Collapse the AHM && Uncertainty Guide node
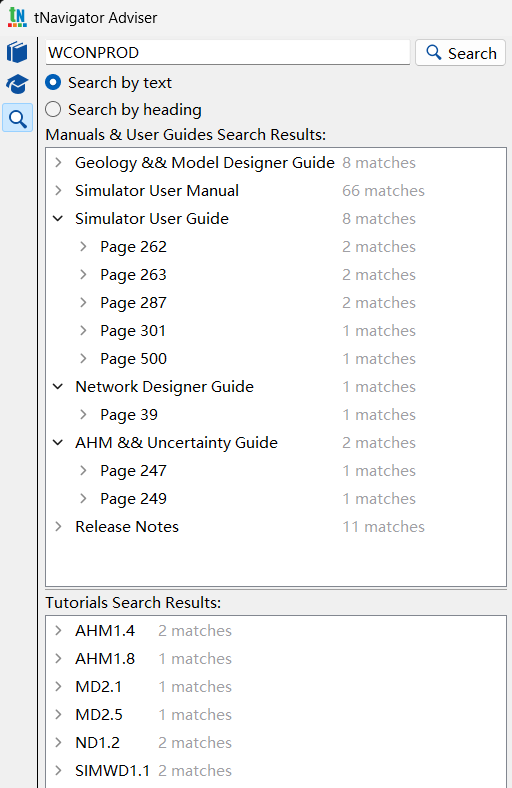This screenshot has height=788, width=512. [x=58, y=443]
